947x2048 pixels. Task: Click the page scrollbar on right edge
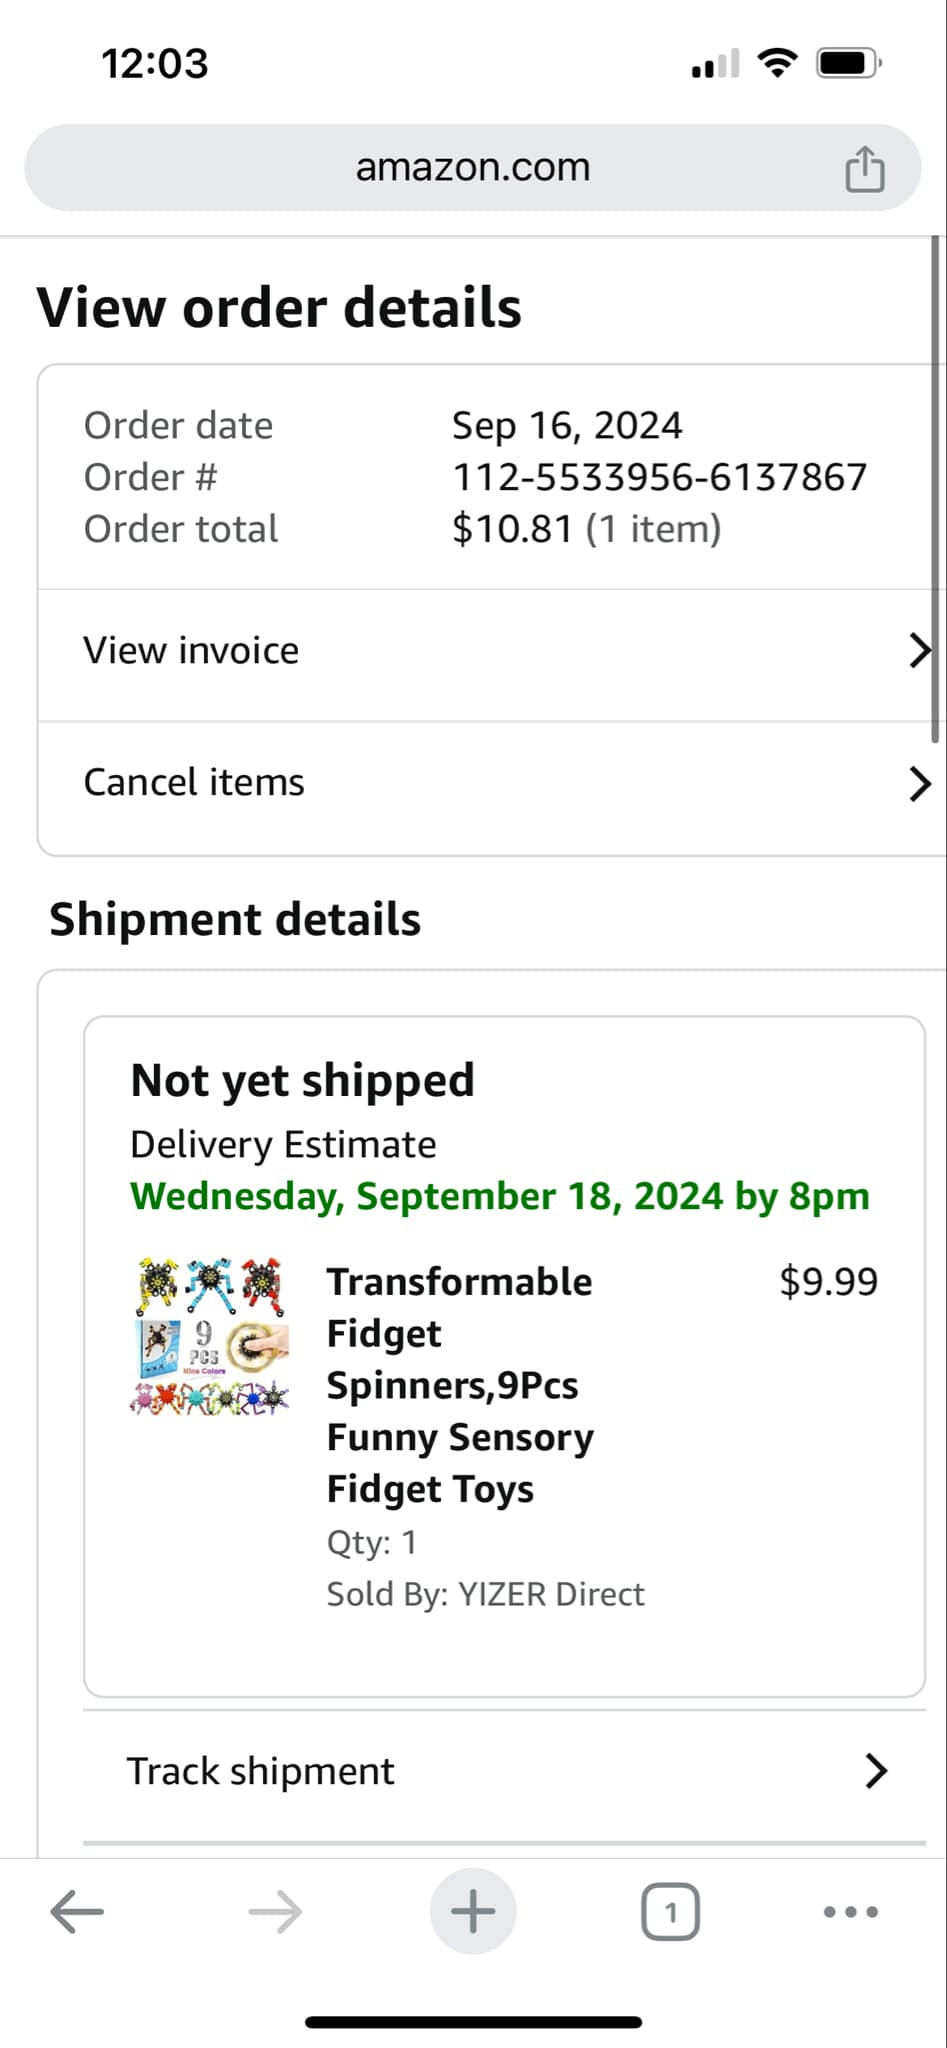936,490
